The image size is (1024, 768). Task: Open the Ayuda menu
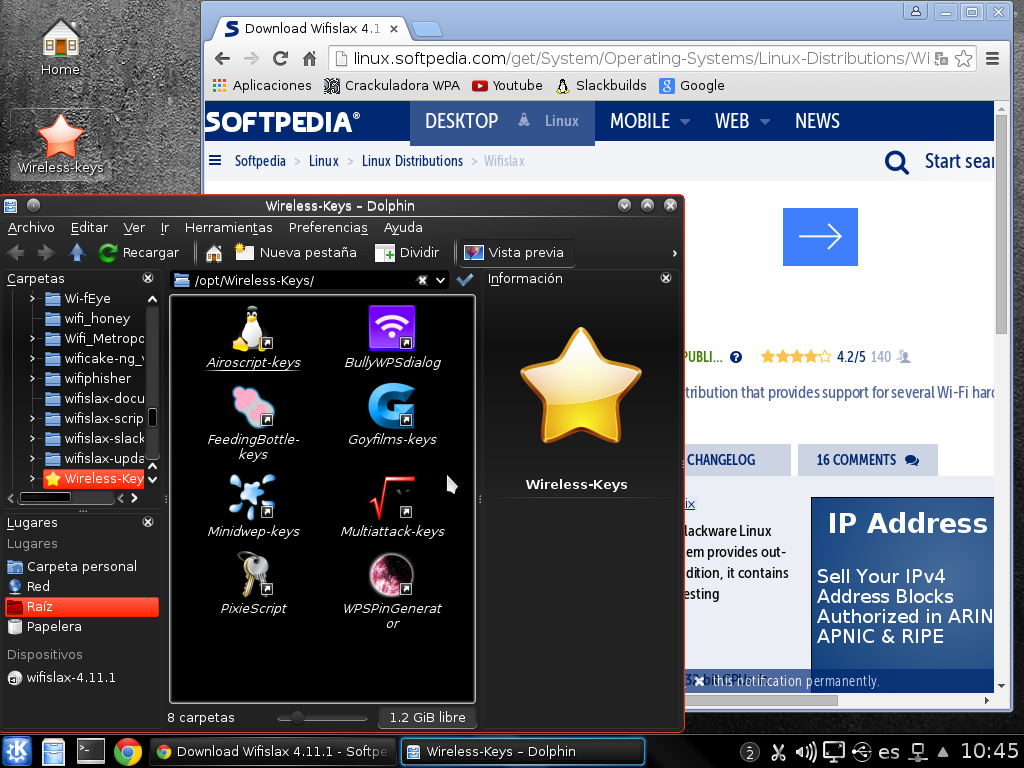(x=403, y=227)
